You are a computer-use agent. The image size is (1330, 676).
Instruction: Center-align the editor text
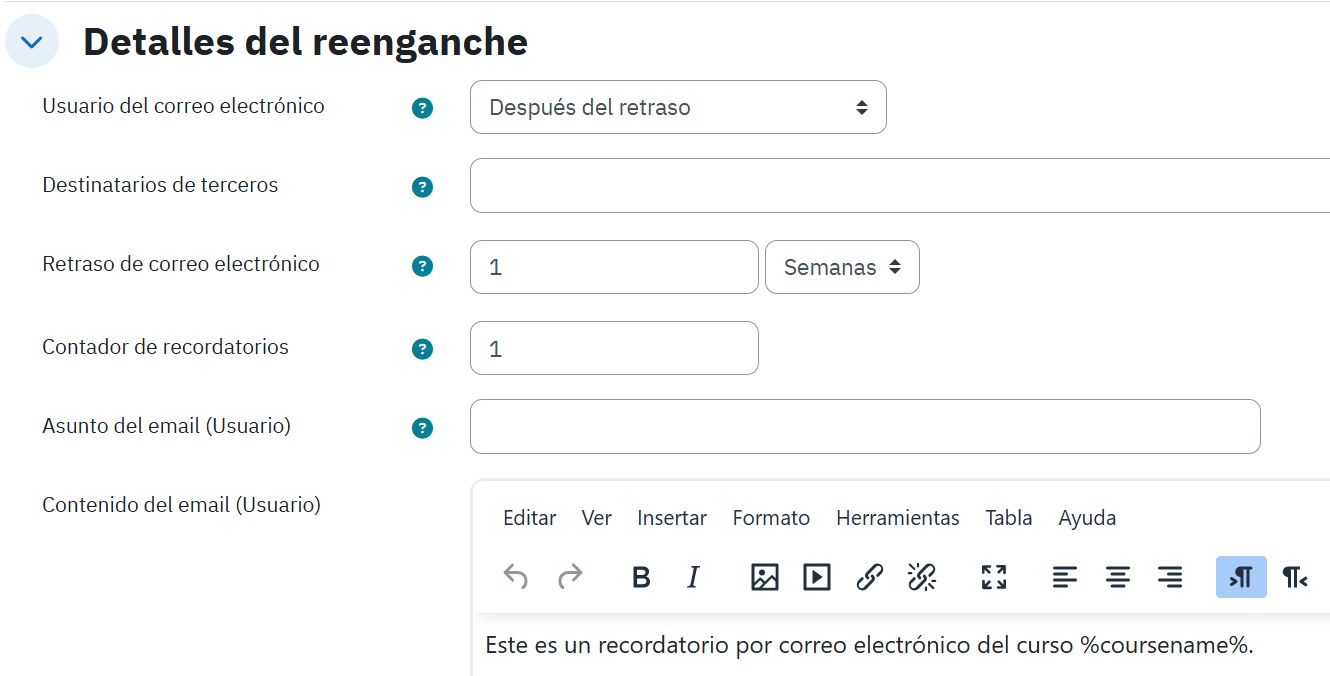pyautogui.click(x=1117, y=577)
